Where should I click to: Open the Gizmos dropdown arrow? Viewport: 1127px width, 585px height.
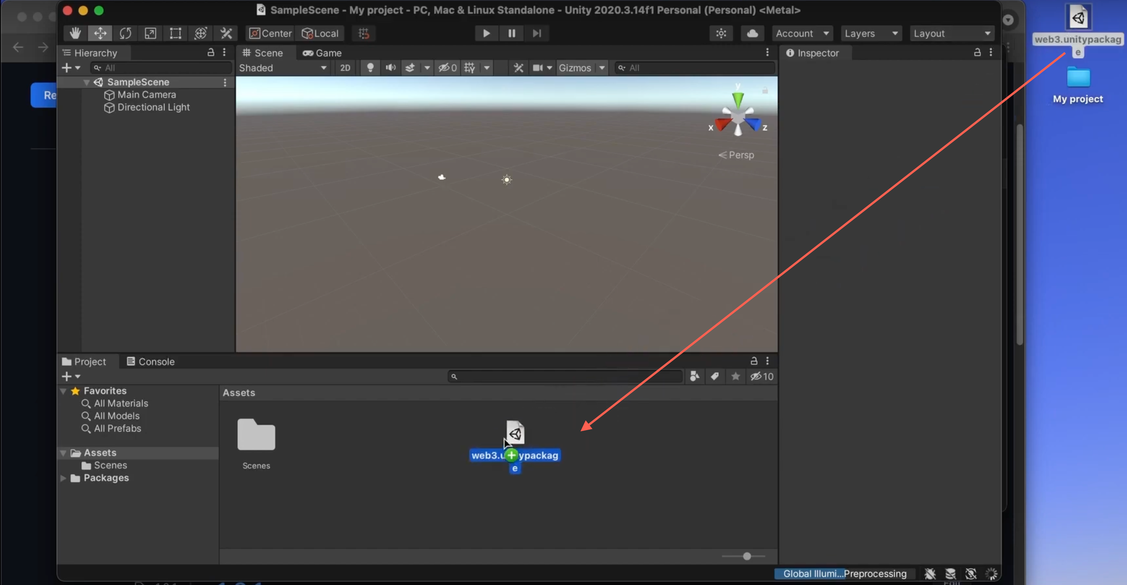point(602,68)
